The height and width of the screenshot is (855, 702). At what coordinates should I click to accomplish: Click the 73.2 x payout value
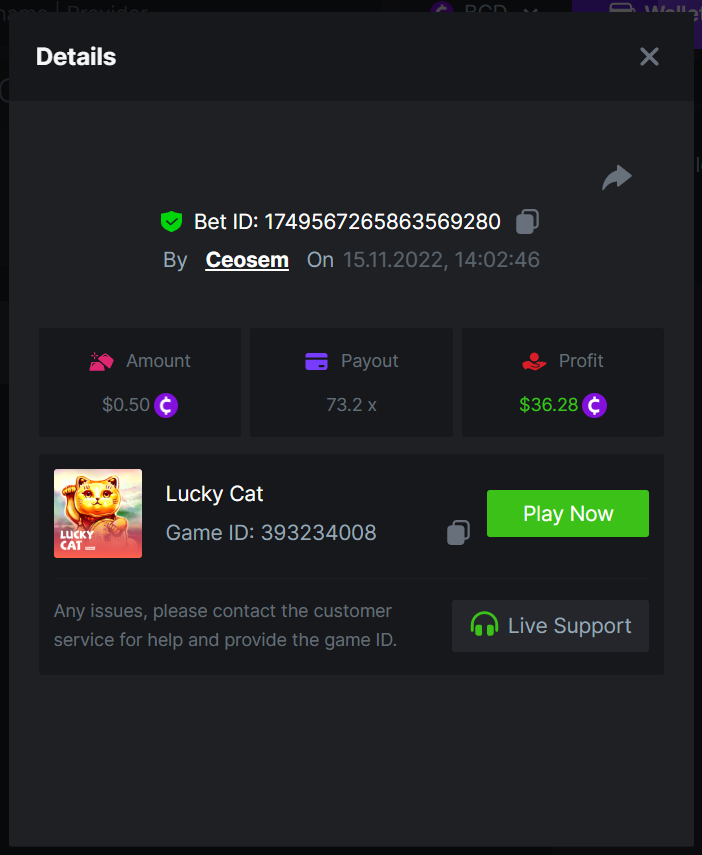[x=351, y=405]
